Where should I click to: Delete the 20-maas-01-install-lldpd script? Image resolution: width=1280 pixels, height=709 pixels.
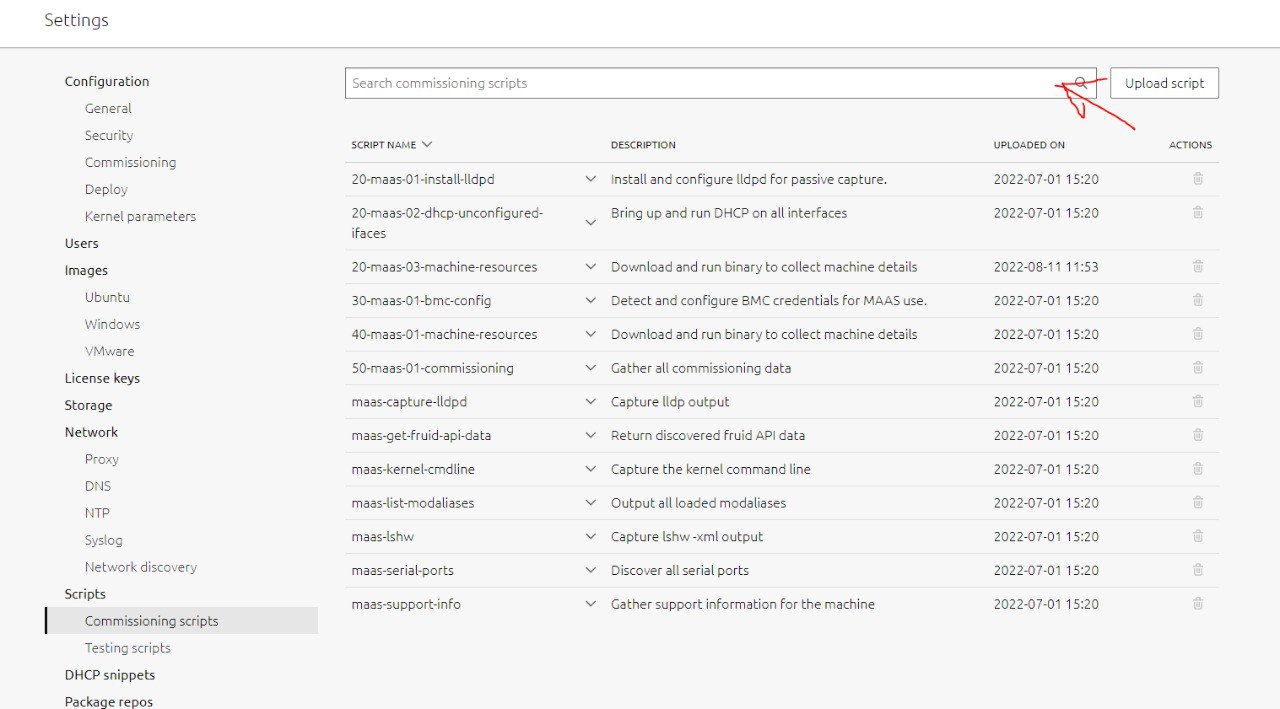[1198, 179]
